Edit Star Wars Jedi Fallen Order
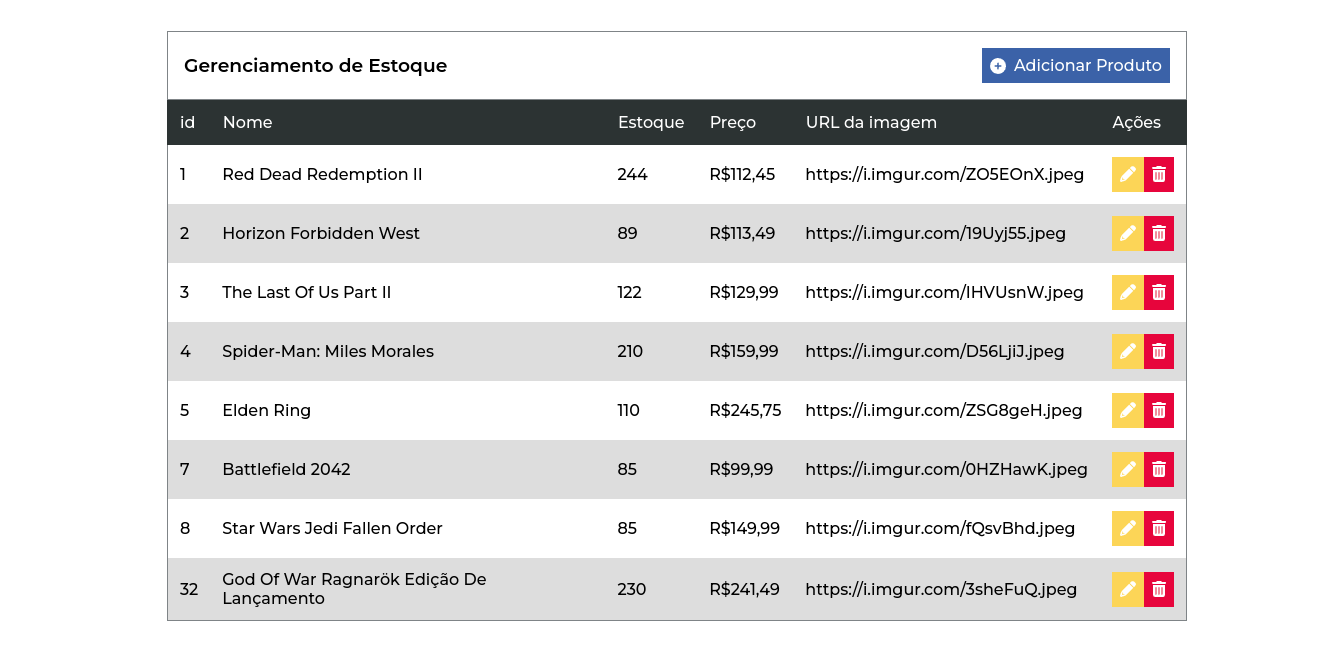 pyautogui.click(x=1127, y=528)
